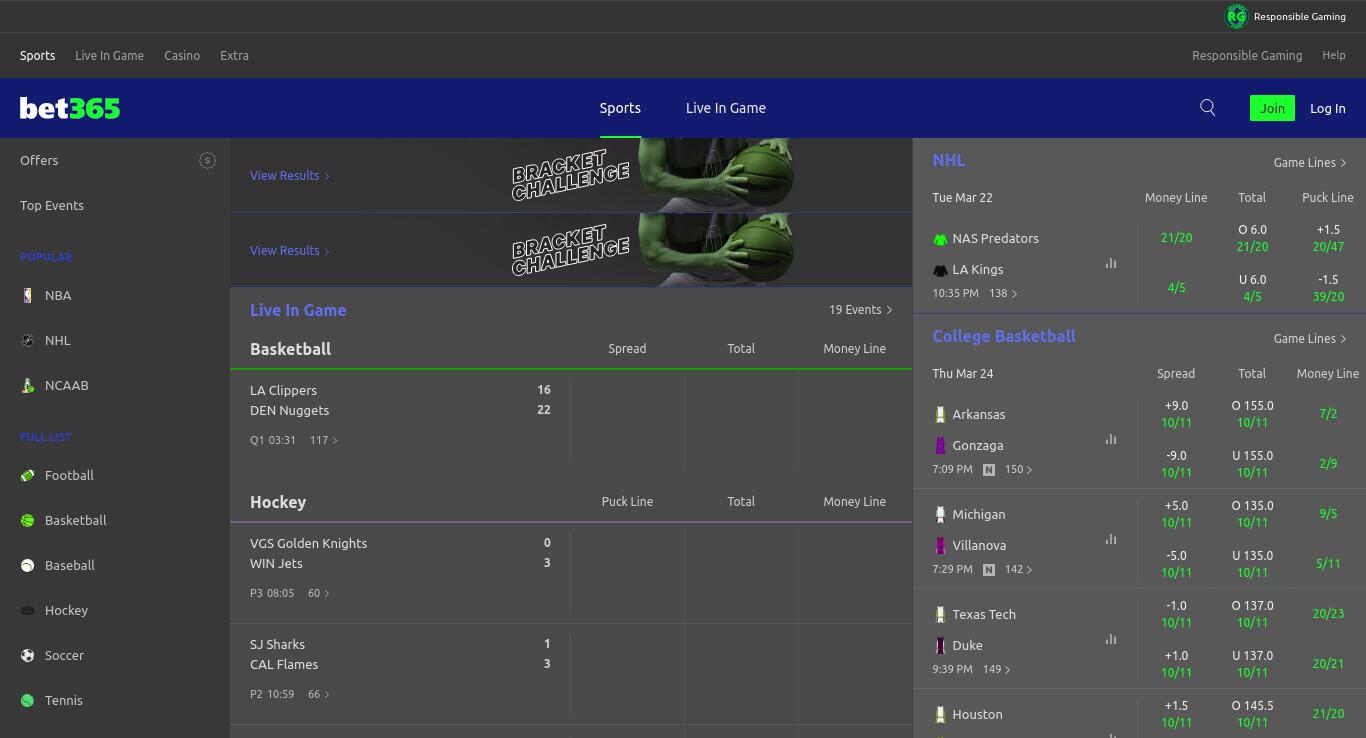Open Top Events in the sidebar

[52, 205]
